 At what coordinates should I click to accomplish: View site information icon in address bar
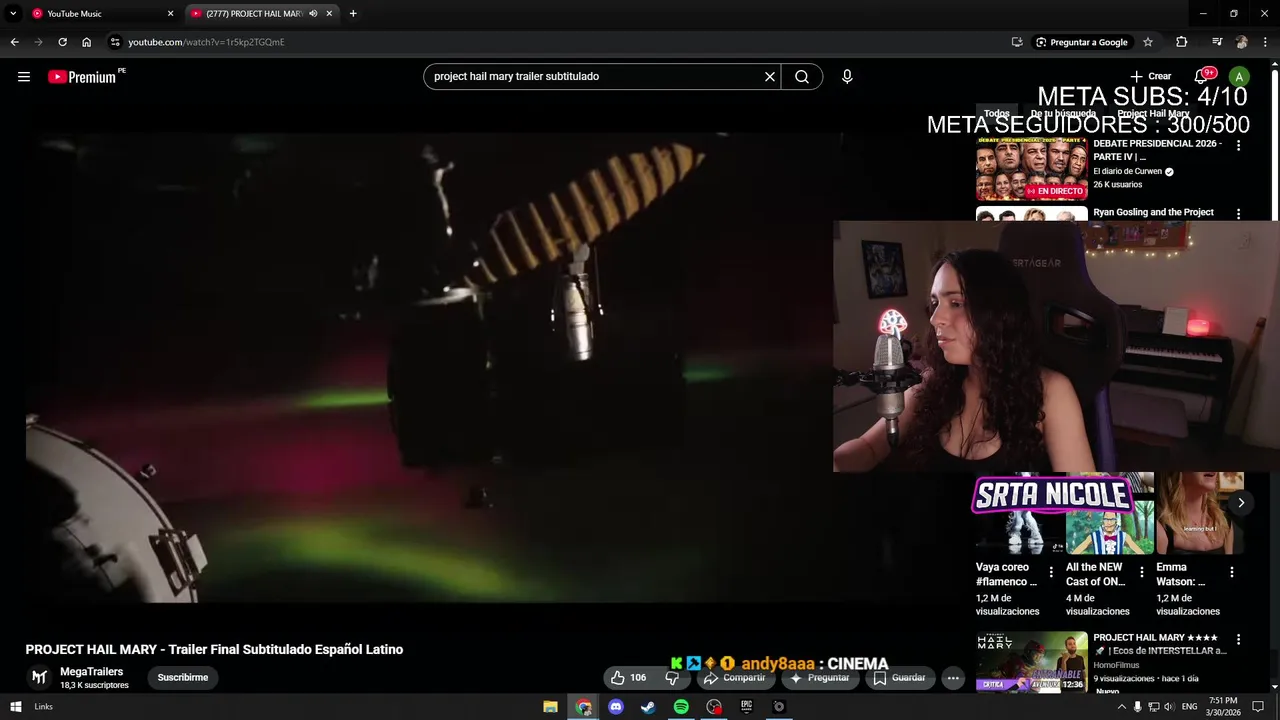pyautogui.click(x=115, y=42)
